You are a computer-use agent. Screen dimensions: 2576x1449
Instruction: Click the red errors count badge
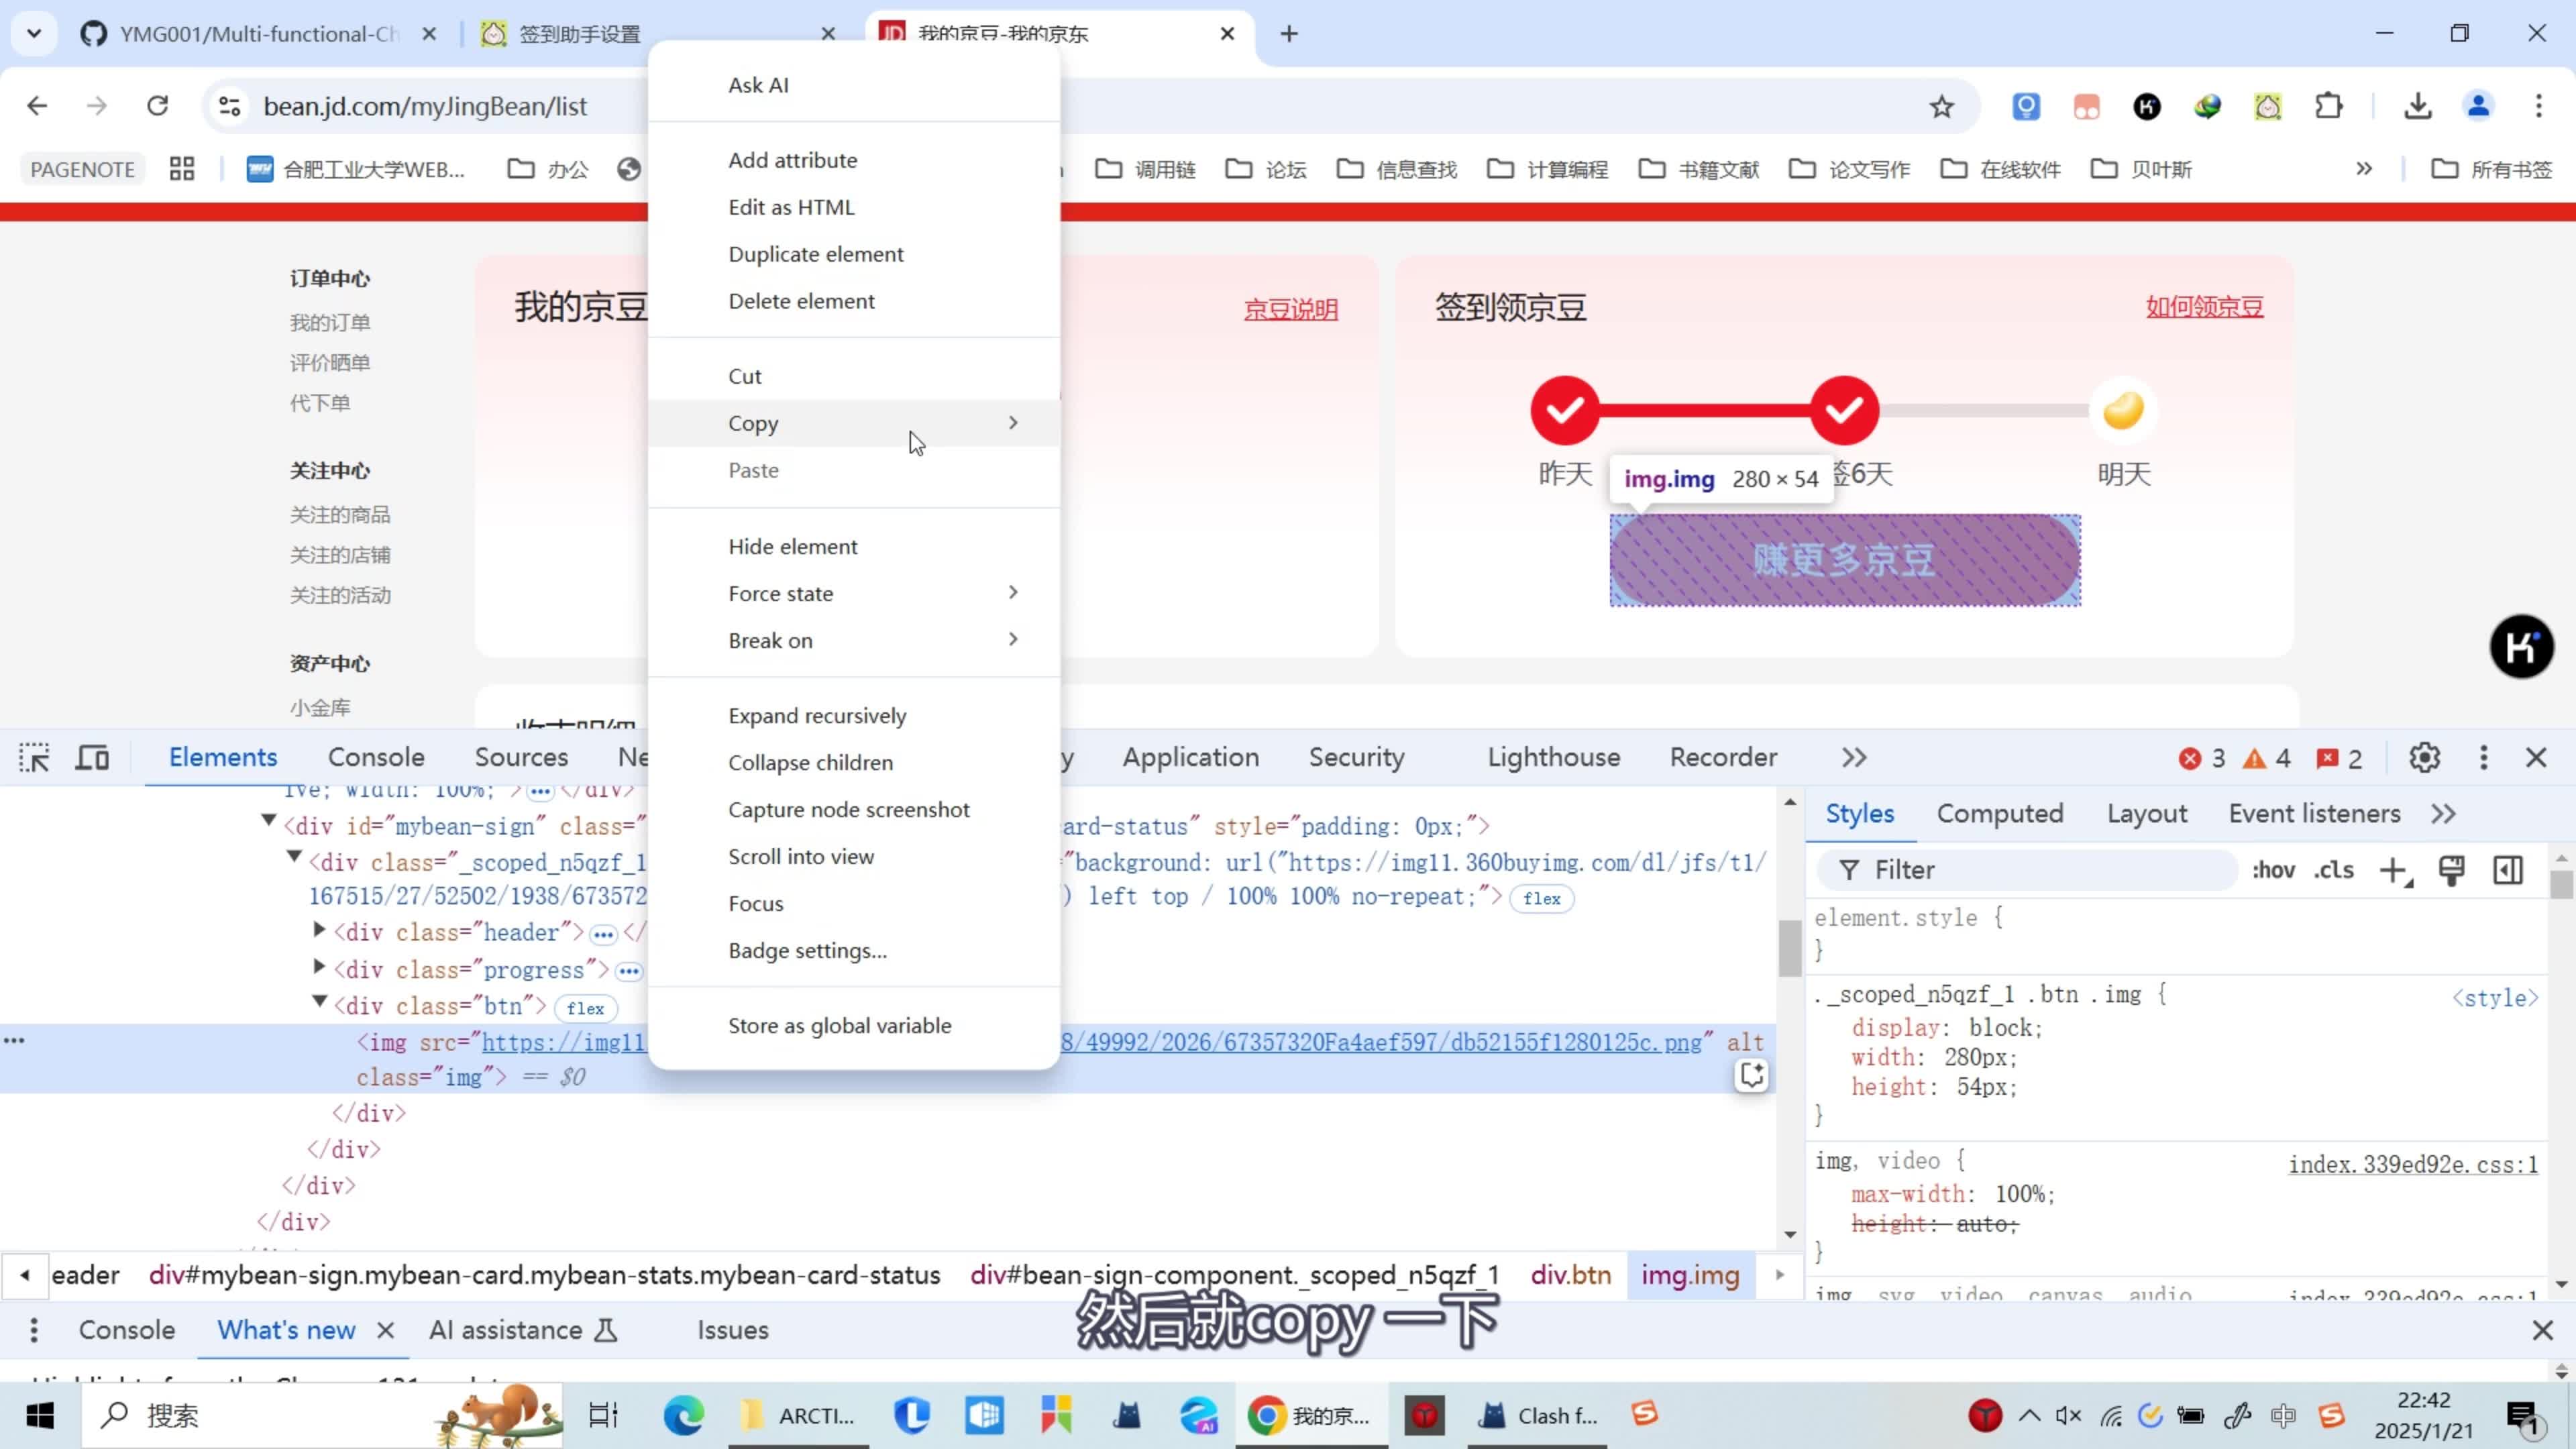pos(2202,759)
